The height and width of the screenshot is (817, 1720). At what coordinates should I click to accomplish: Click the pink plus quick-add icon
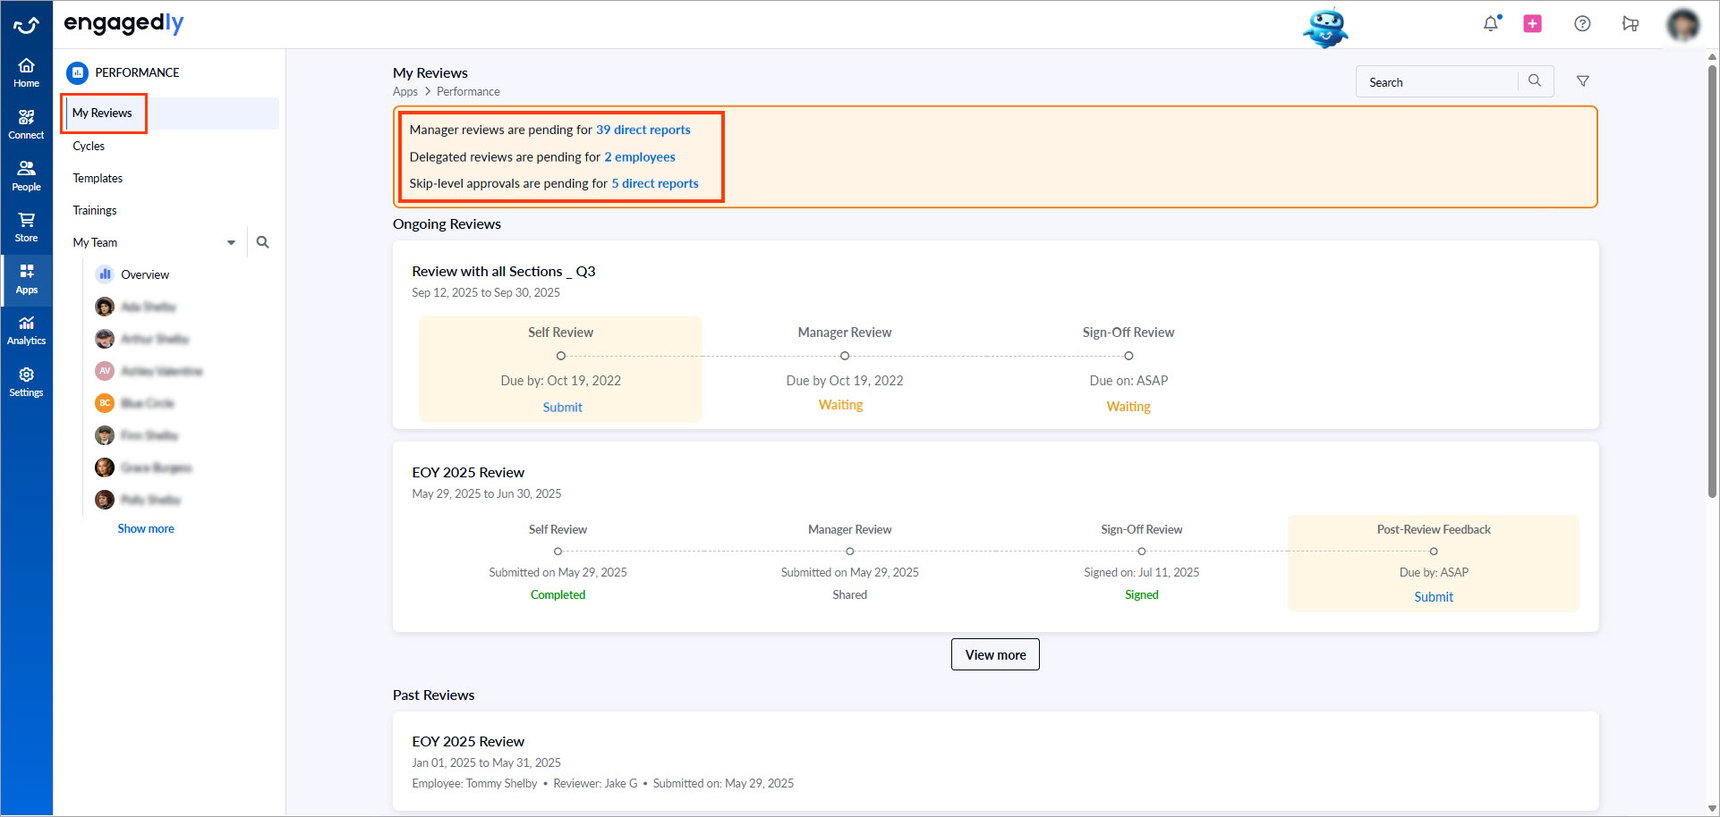click(x=1532, y=23)
